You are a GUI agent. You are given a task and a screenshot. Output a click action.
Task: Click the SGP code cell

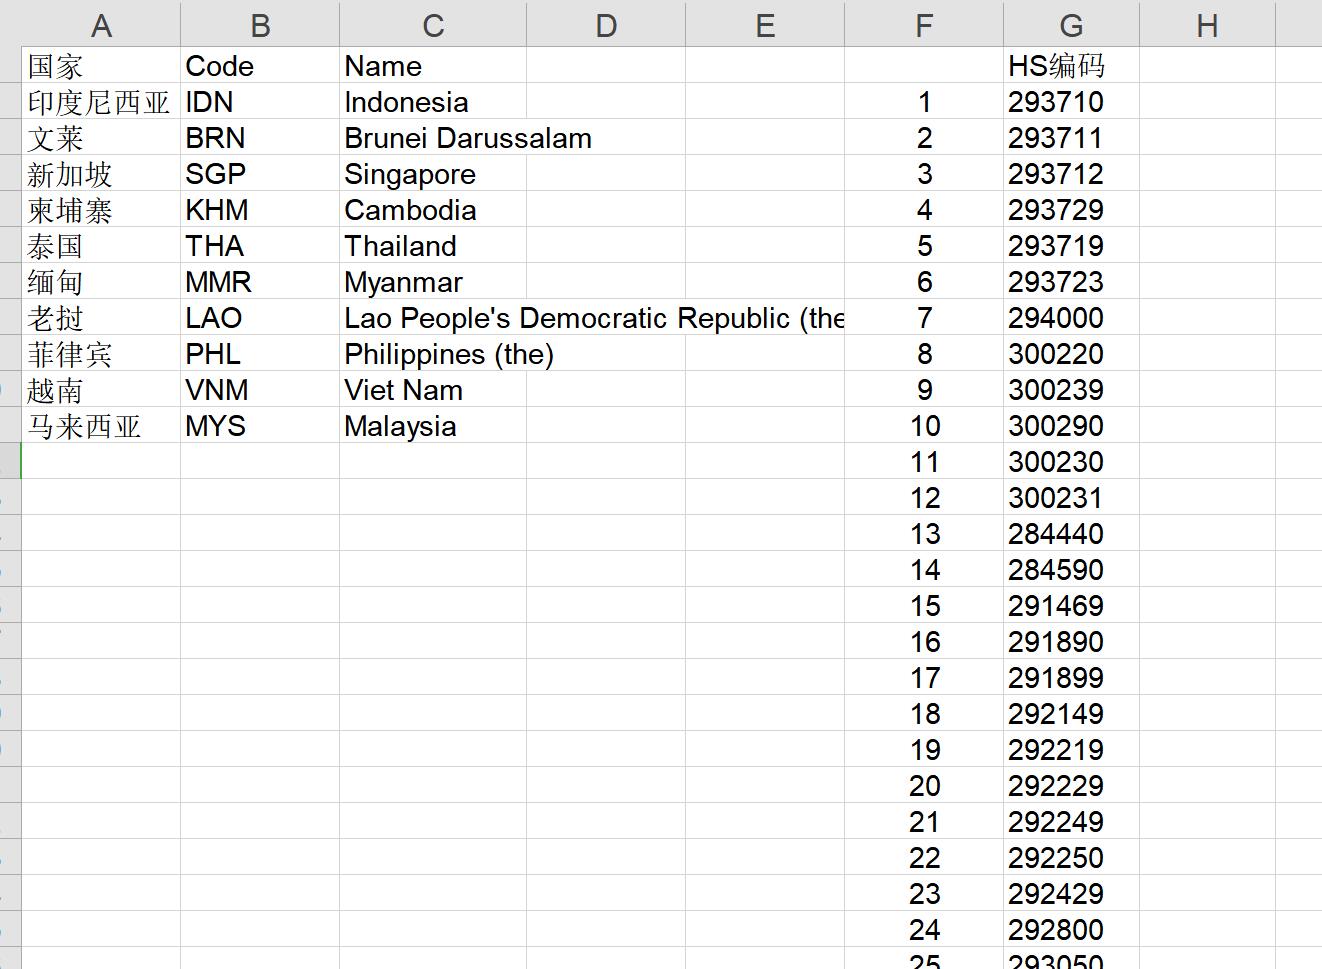pos(260,173)
